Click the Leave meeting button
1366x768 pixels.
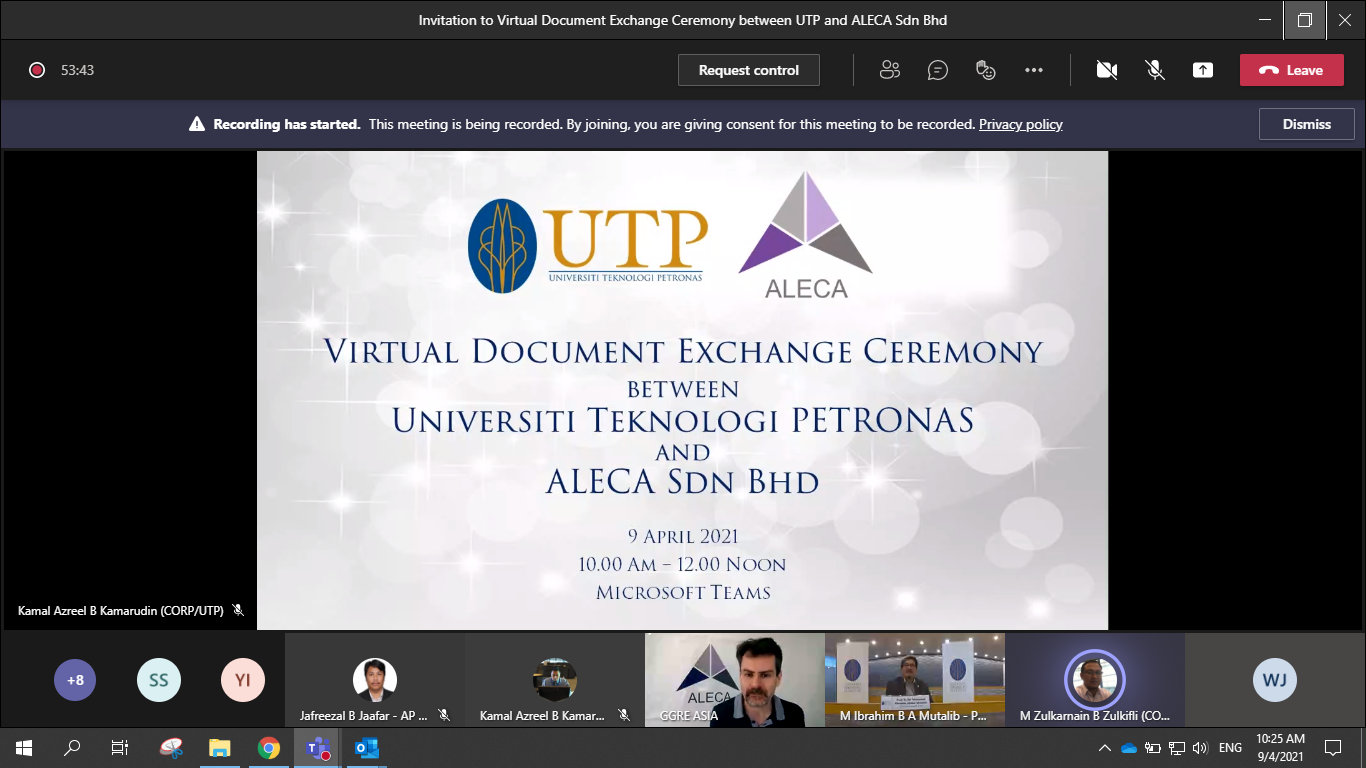1291,70
